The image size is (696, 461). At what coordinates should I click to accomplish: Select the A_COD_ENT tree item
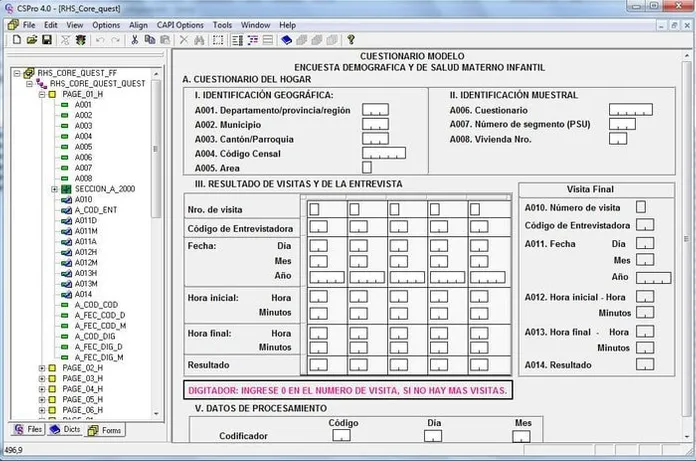(95, 210)
